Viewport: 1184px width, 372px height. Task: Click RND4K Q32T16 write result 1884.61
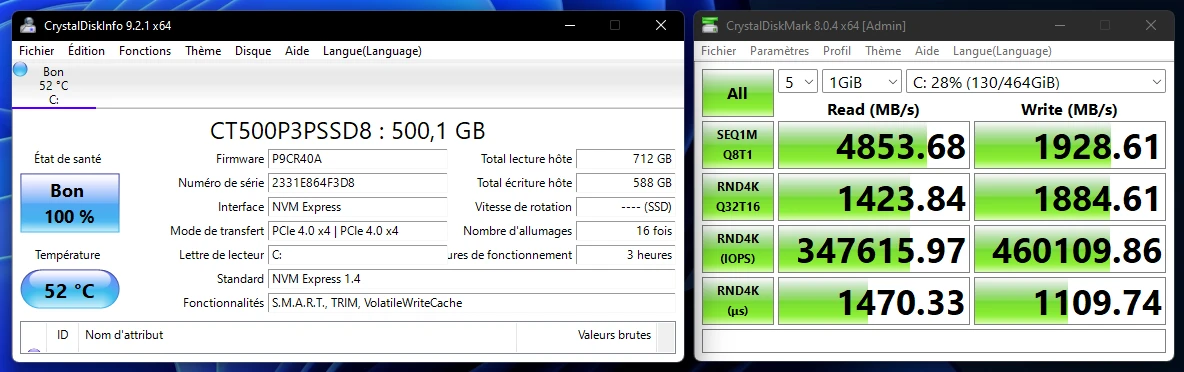click(x=1069, y=198)
